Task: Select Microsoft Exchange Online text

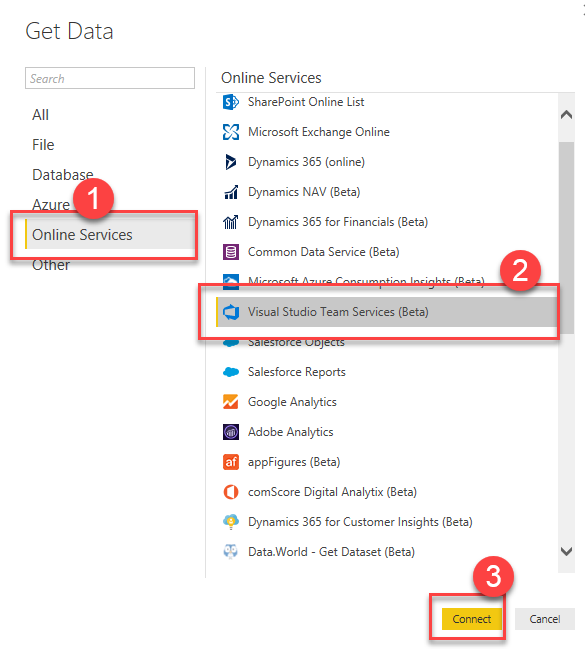Action: point(319,132)
